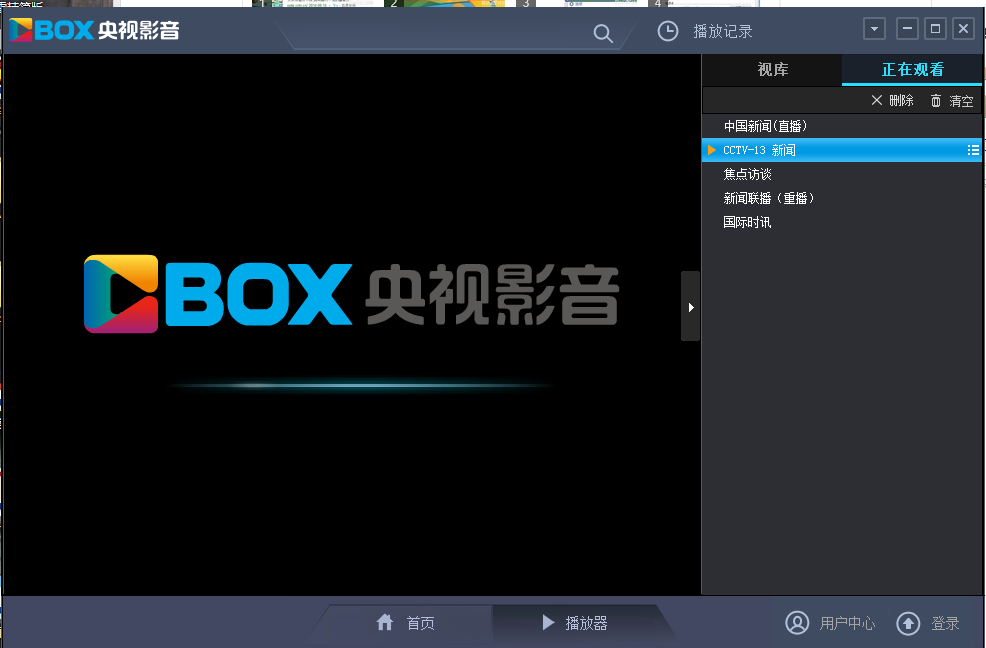The image size is (986, 648).
Task: Click the trash icon next to 清空
Action: click(x=936, y=100)
